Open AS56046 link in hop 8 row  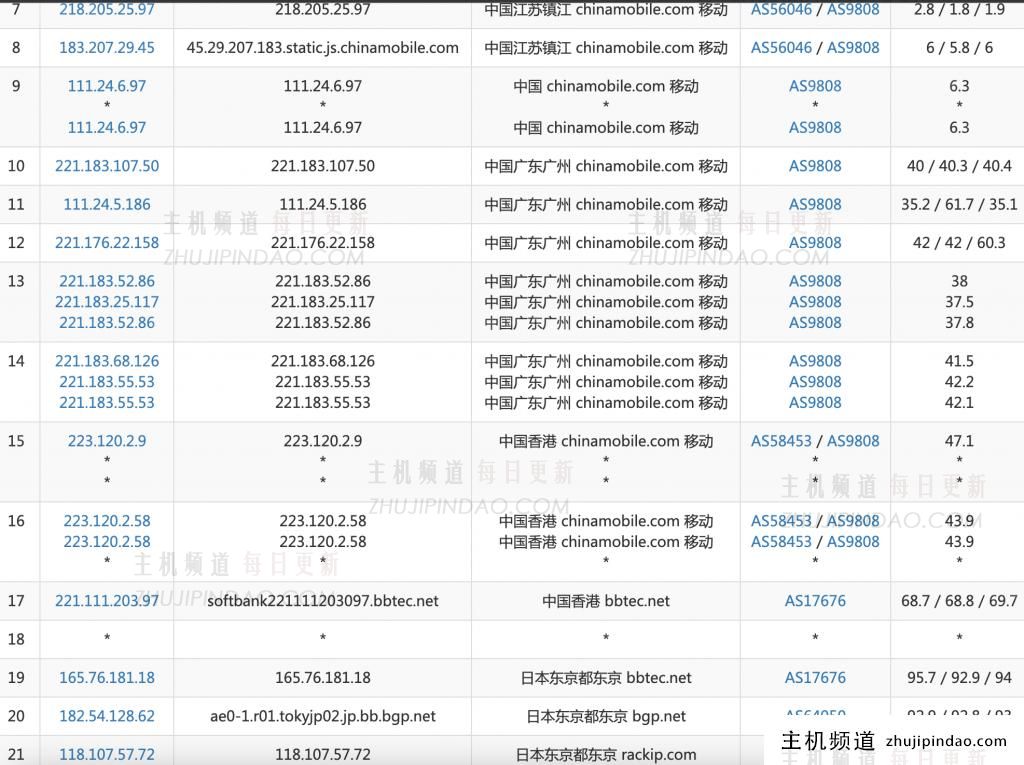pos(781,48)
